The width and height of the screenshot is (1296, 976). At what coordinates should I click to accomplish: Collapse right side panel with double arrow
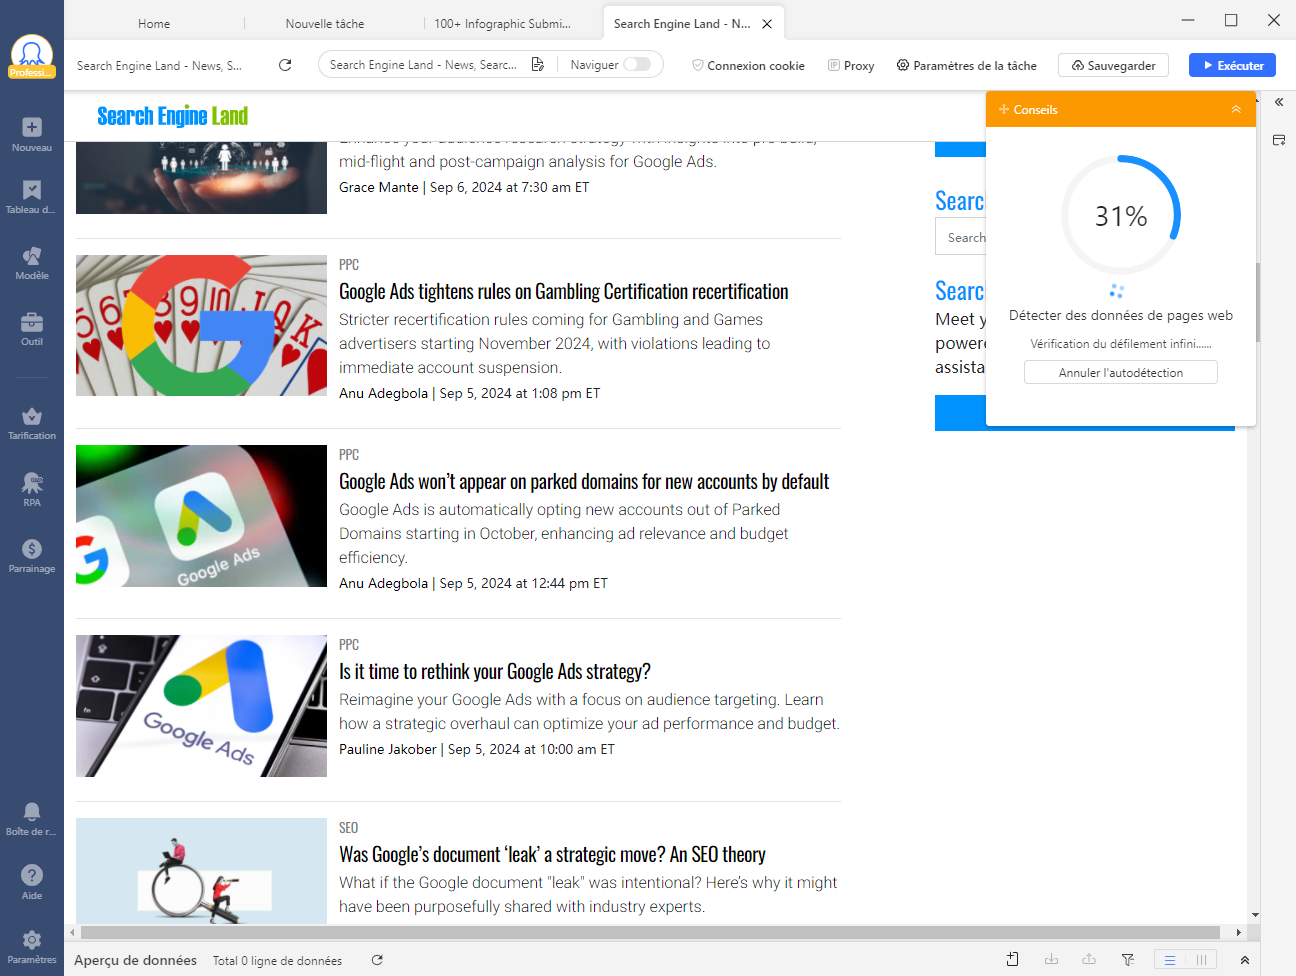pos(1279,102)
